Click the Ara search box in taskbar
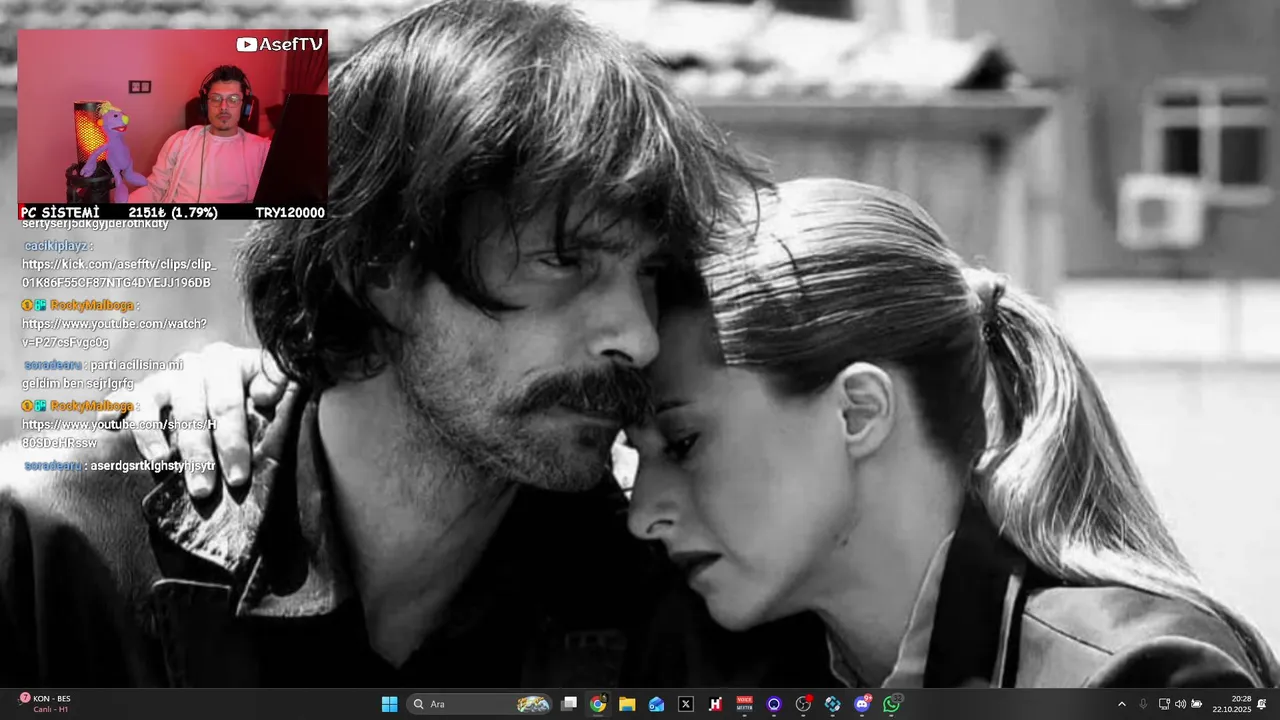The width and height of the screenshot is (1280, 720). [x=480, y=704]
